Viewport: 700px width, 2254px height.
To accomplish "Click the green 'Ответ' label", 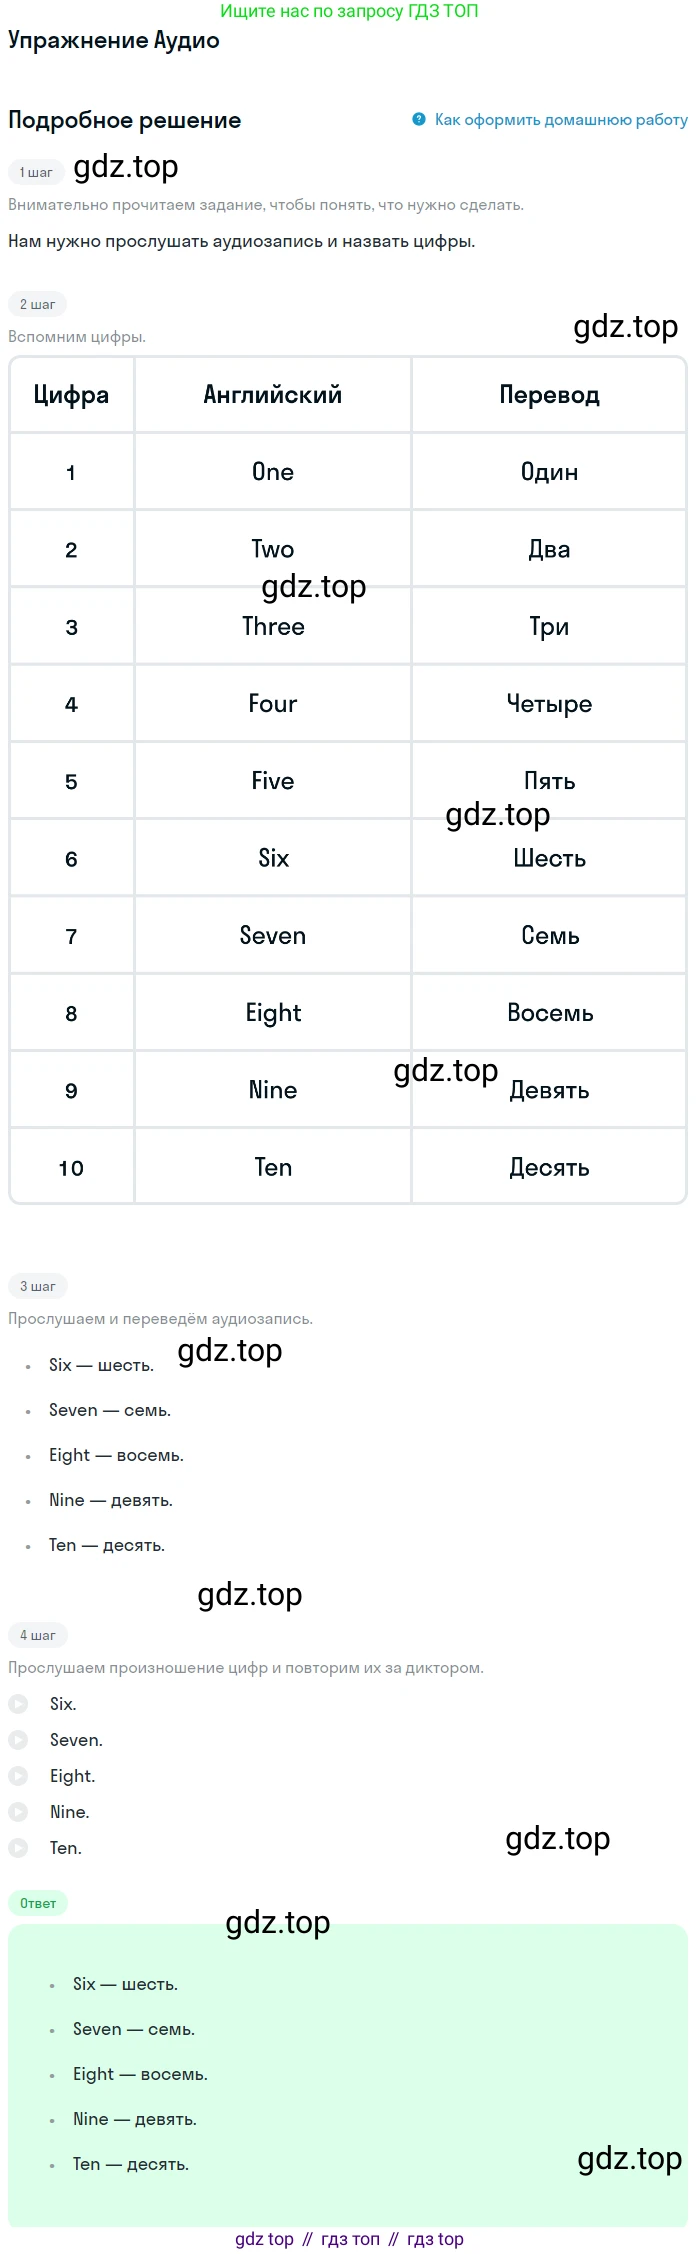I will coord(38,1903).
